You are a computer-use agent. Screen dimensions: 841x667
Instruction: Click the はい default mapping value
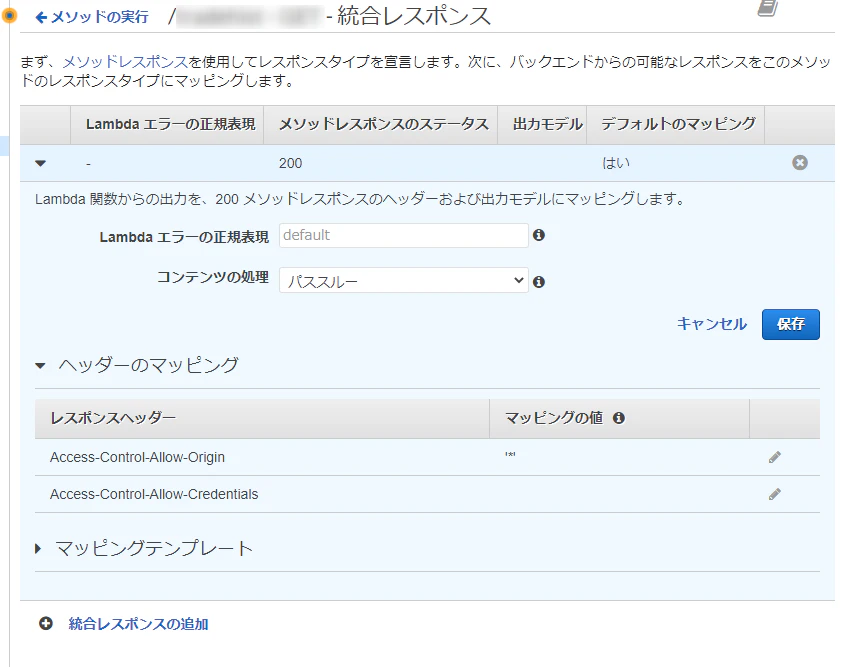click(616, 163)
